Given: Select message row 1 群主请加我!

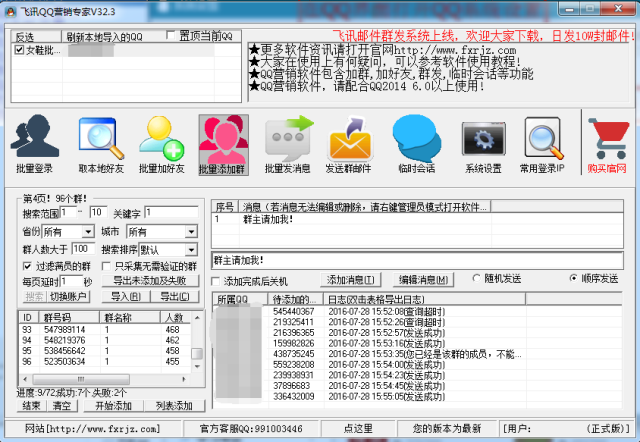Looking at the screenshot, I should 417,220.
